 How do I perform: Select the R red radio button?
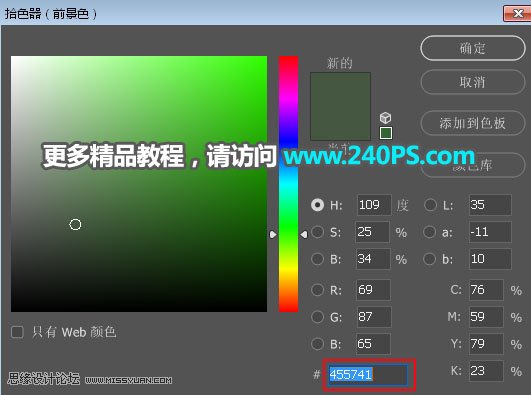(317, 290)
